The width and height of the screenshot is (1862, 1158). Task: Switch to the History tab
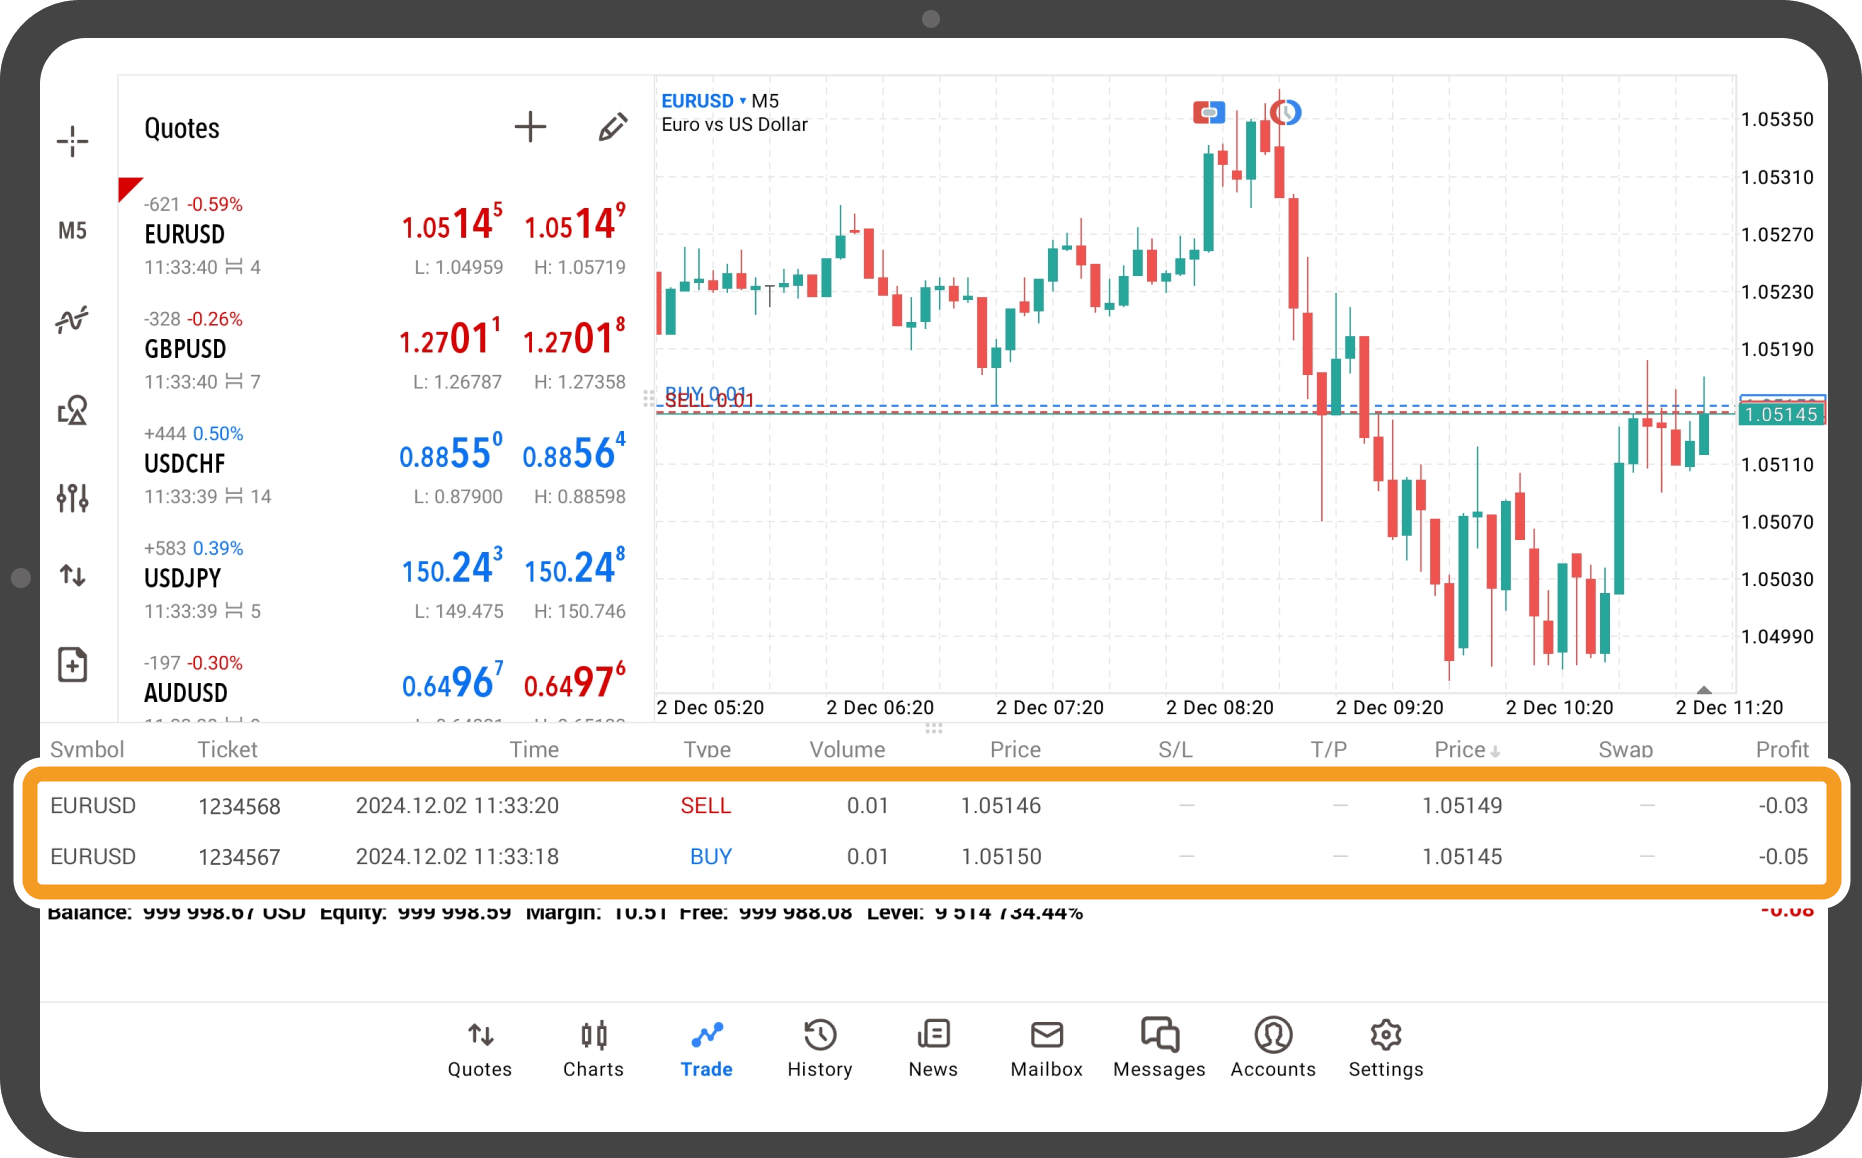click(819, 1048)
